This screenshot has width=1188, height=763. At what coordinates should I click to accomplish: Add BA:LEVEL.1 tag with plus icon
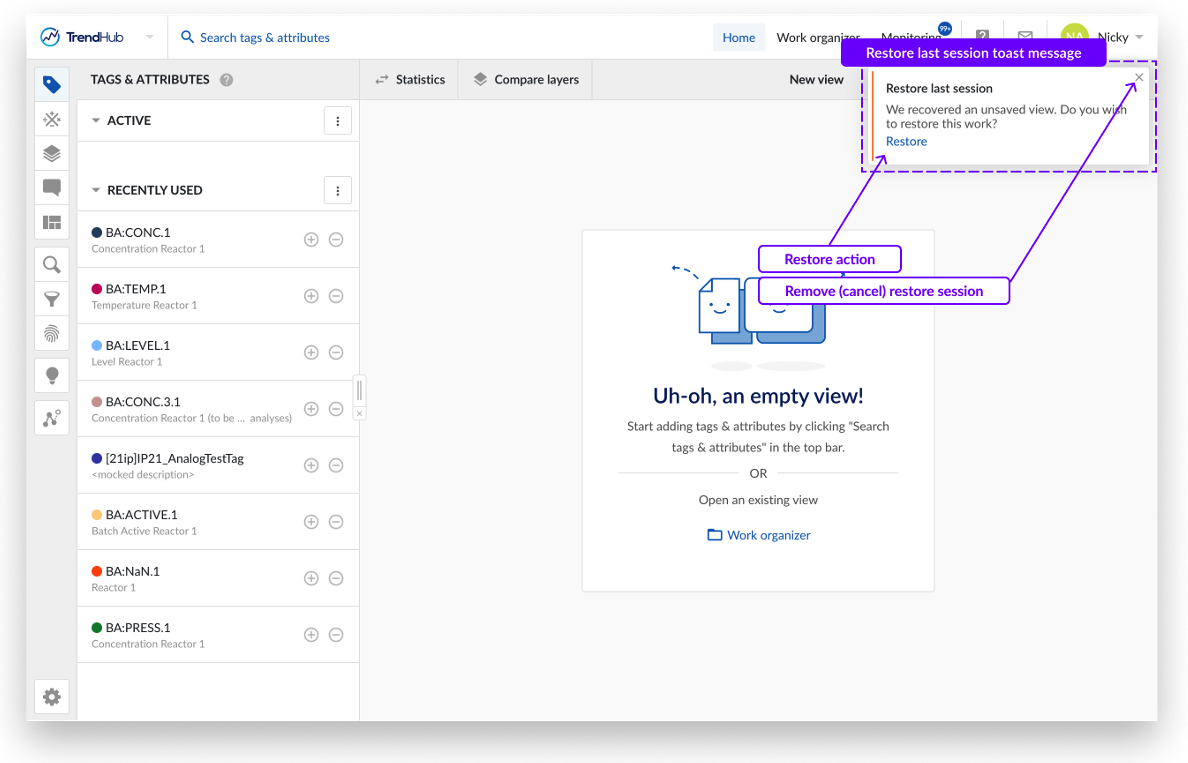[311, 353]
